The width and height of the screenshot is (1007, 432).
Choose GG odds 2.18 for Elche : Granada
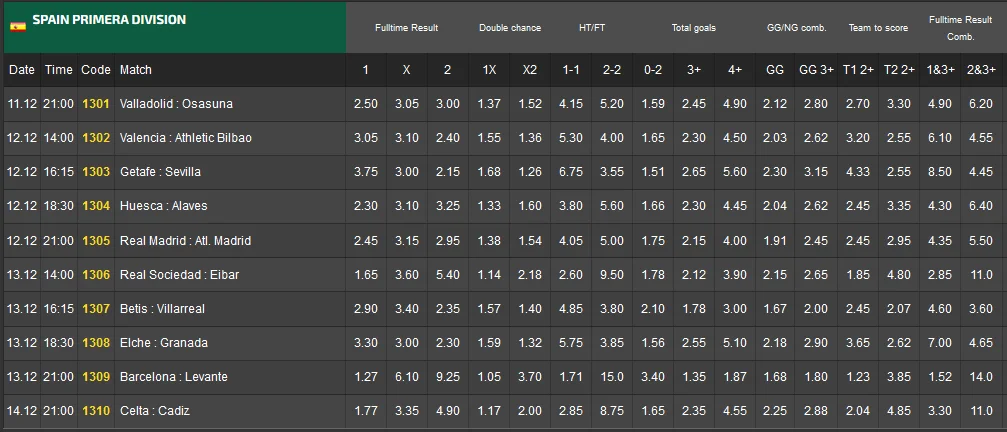[774, 343]
